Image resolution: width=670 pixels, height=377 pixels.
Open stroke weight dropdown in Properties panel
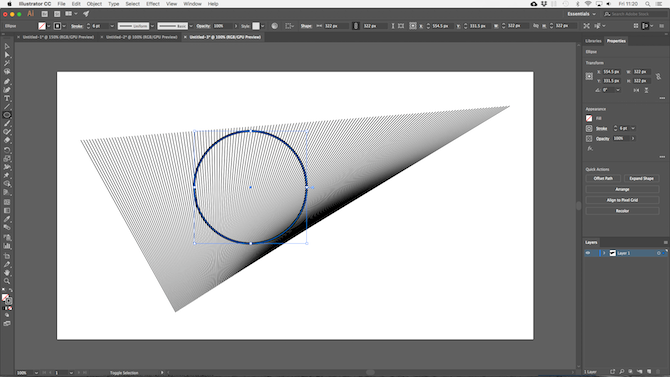[x=633, y=128]
